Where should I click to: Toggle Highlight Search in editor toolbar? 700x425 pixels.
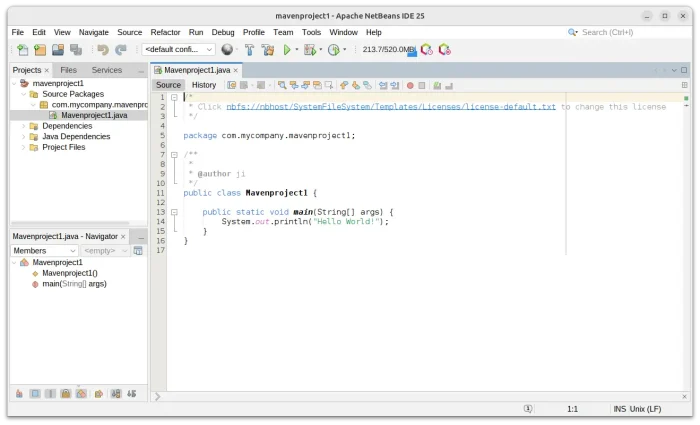(x=317, y=85)
